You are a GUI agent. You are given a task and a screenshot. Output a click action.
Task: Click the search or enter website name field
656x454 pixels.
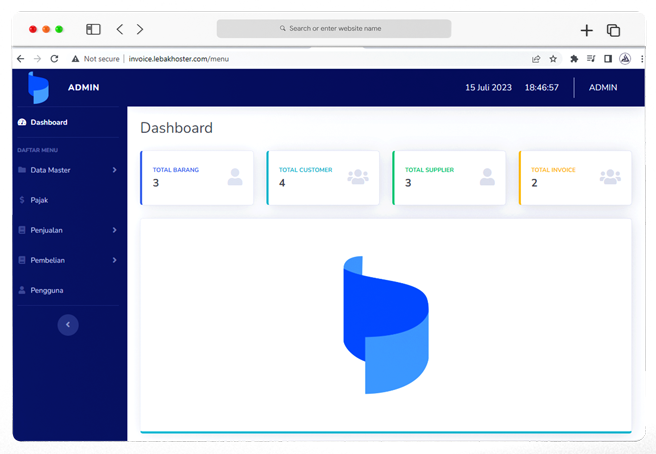click(334, 29)
